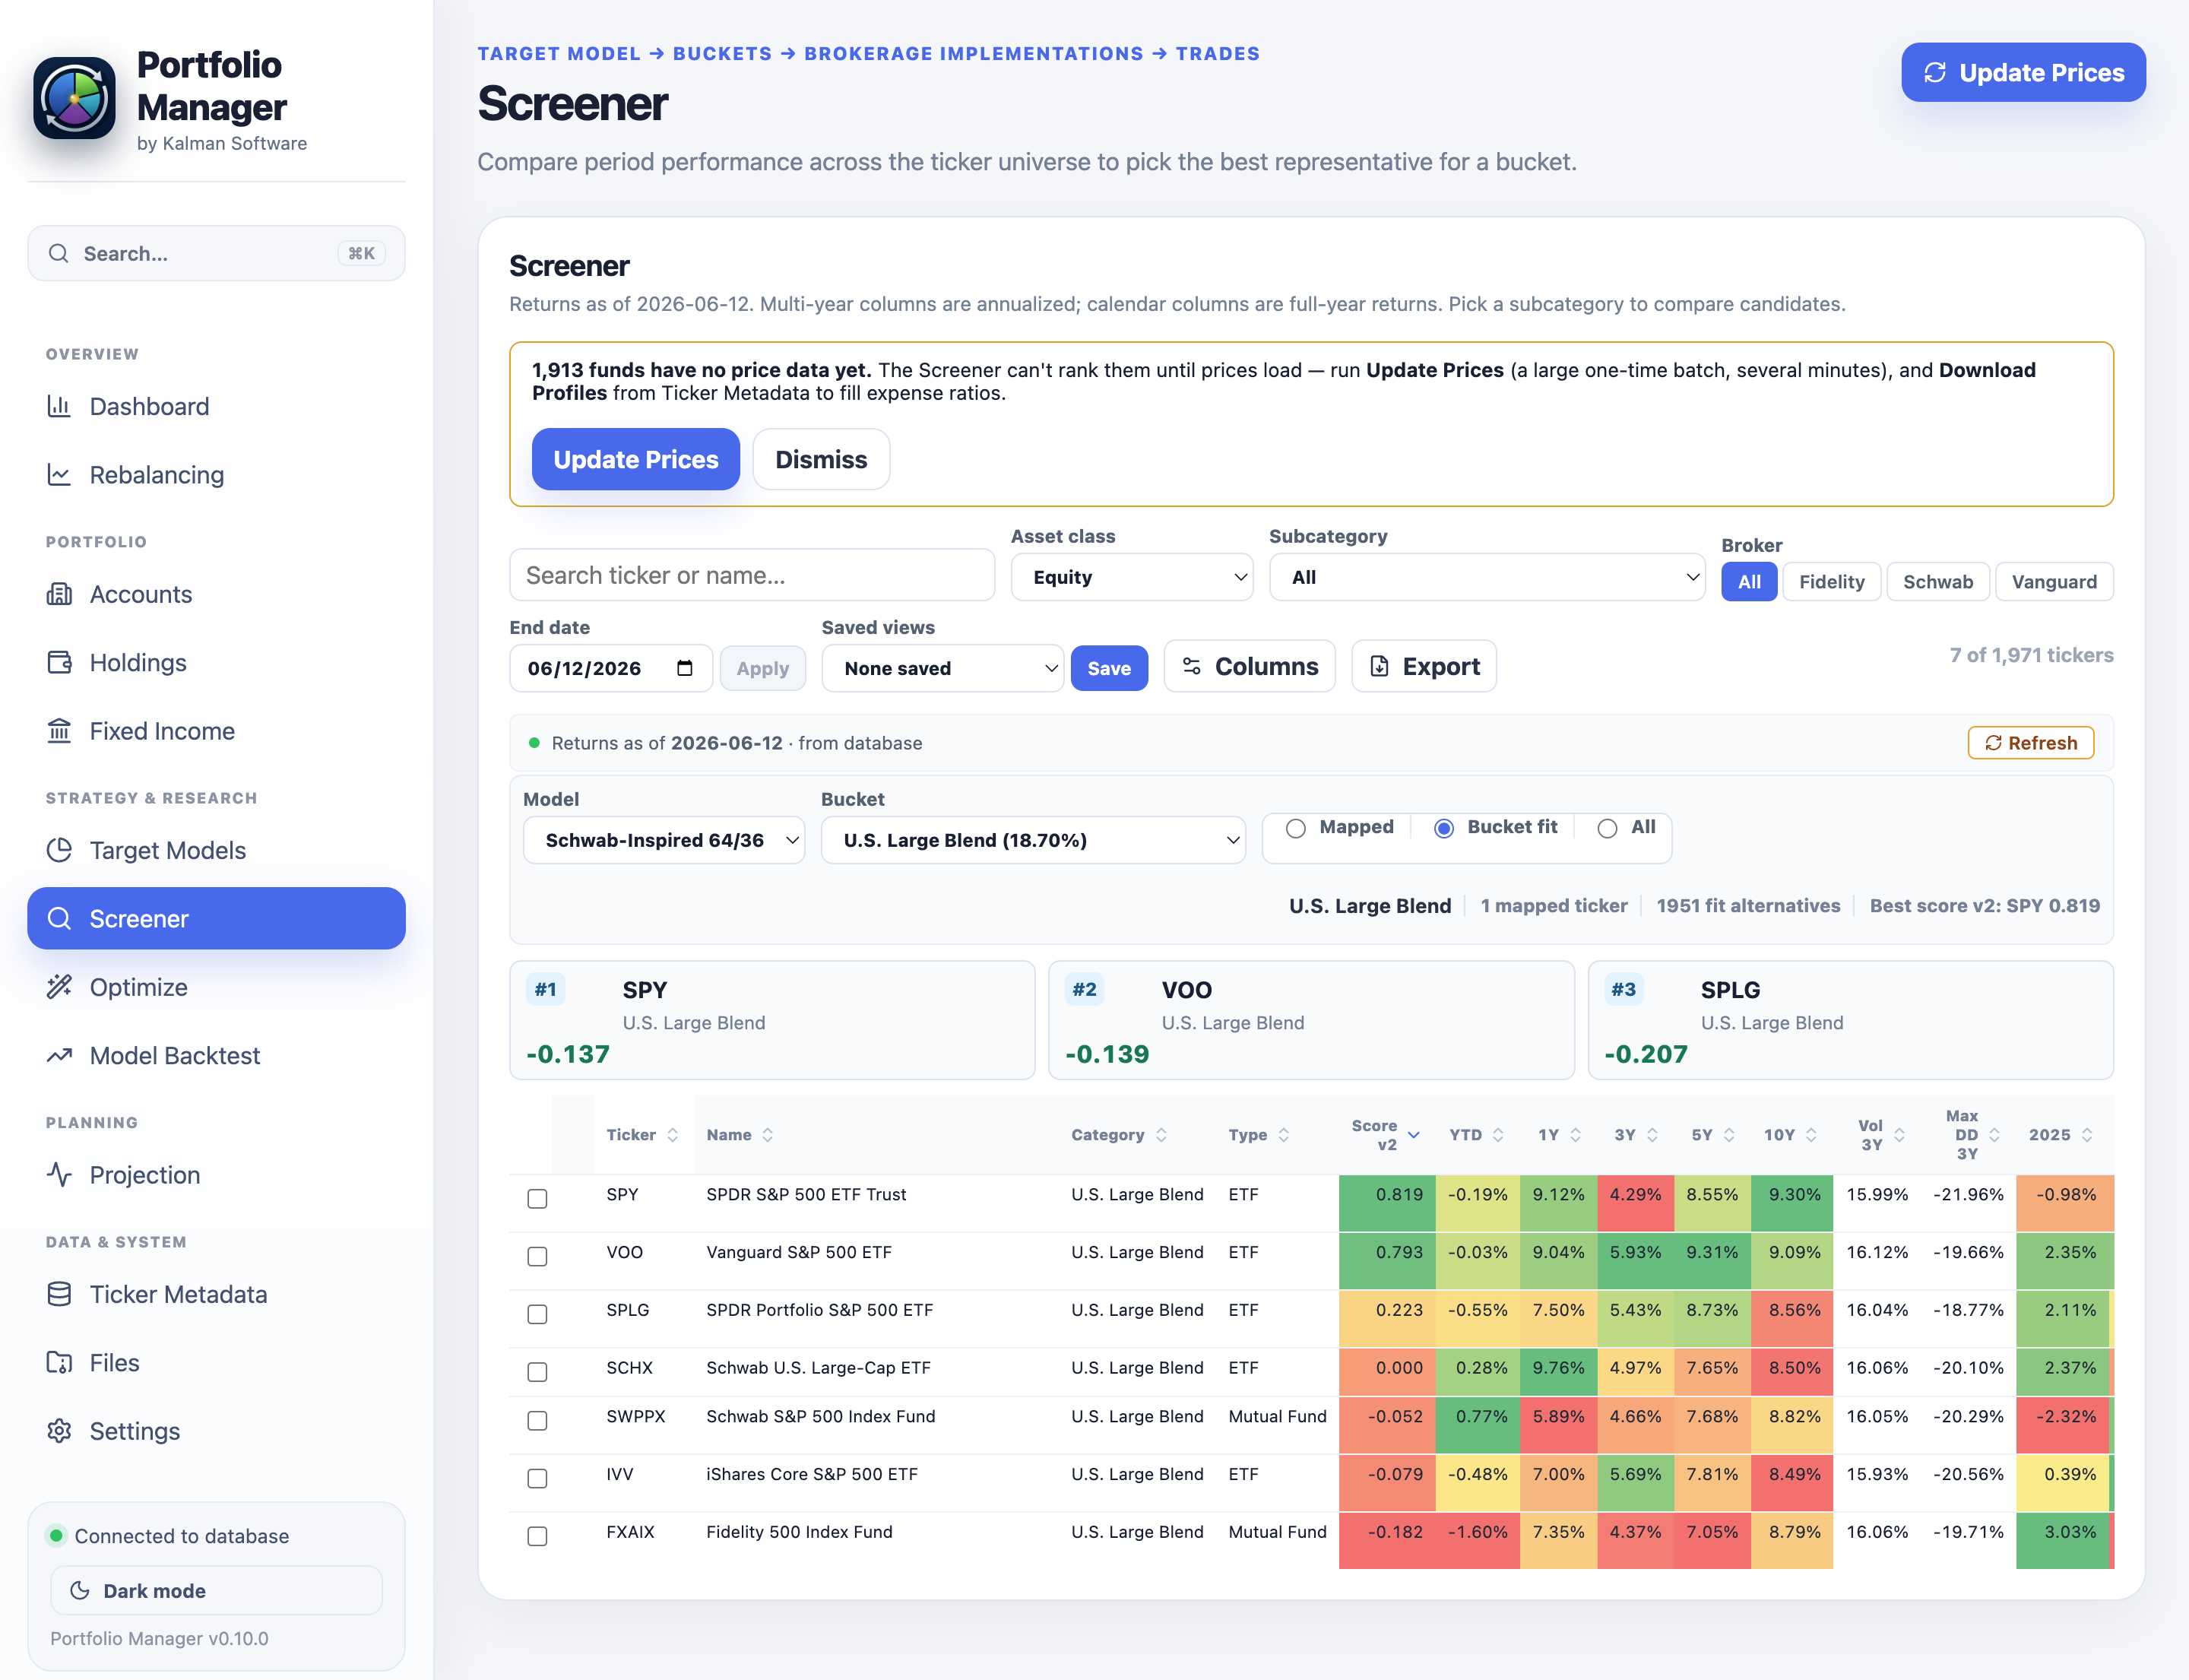
Task: Open the #2 VOO ranking card
Action: coord(1311,1020)
